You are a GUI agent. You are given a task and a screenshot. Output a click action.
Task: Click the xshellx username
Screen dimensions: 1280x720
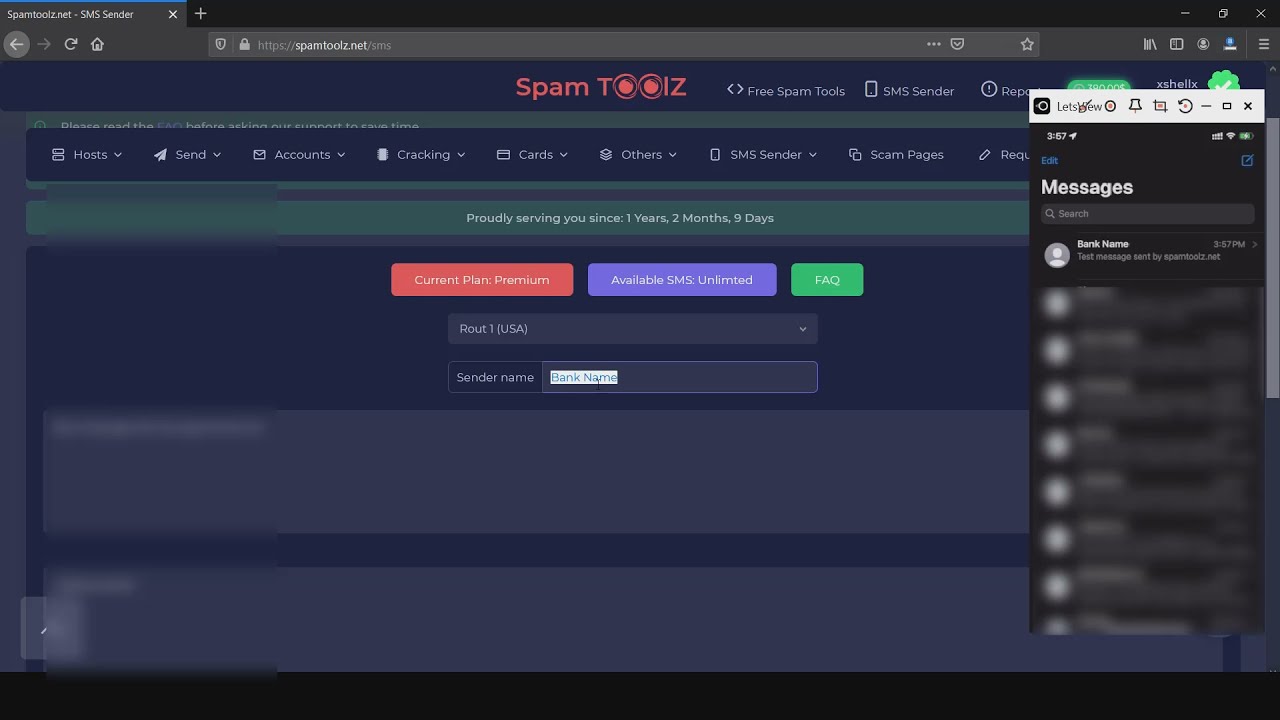coord(1177,84)
